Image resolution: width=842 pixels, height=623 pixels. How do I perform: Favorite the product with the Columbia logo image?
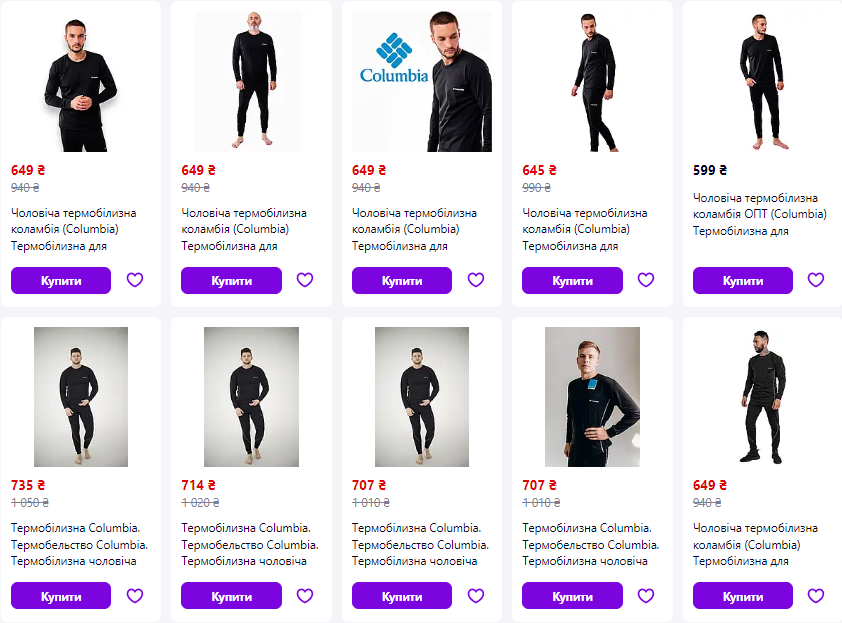point(476,280)
